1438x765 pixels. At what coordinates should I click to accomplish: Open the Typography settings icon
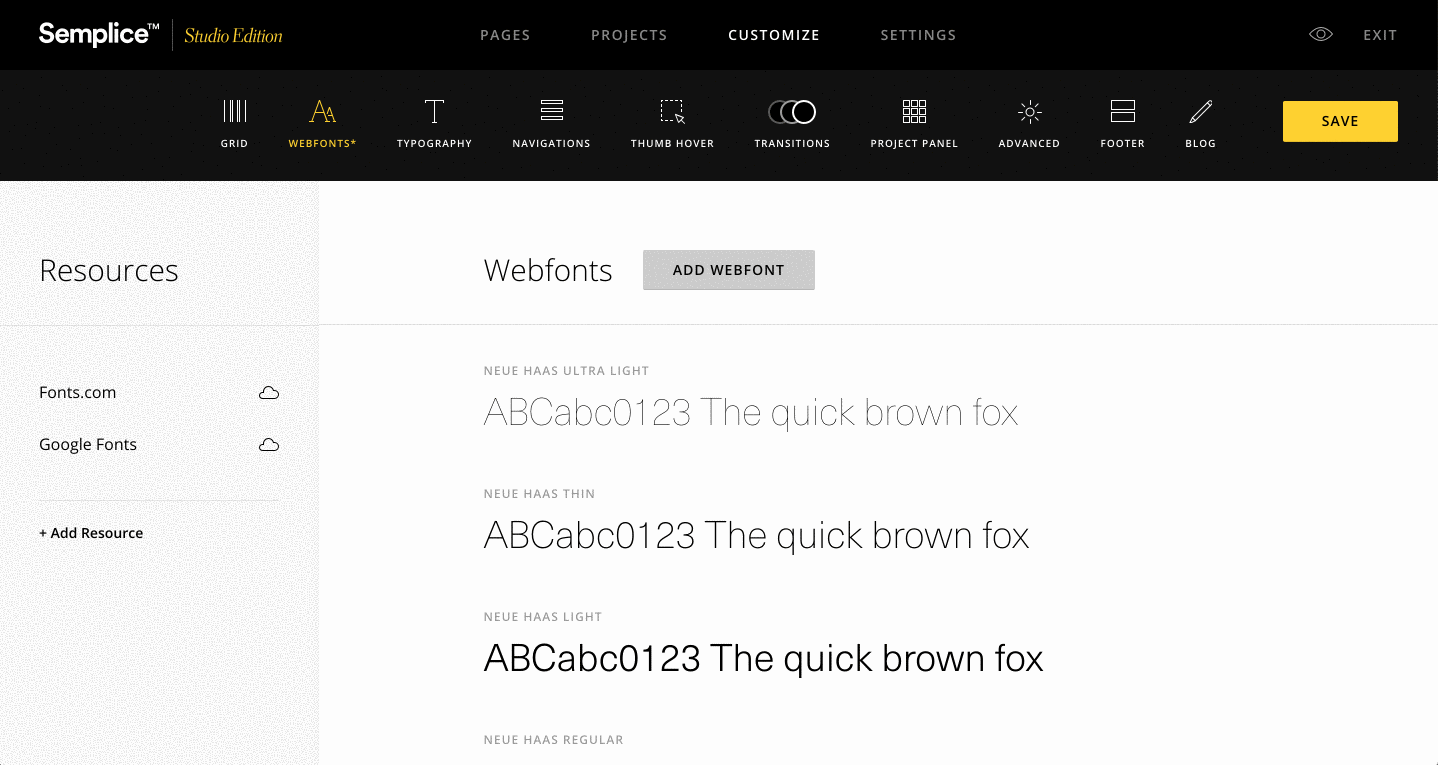click(x=434, y=111)
